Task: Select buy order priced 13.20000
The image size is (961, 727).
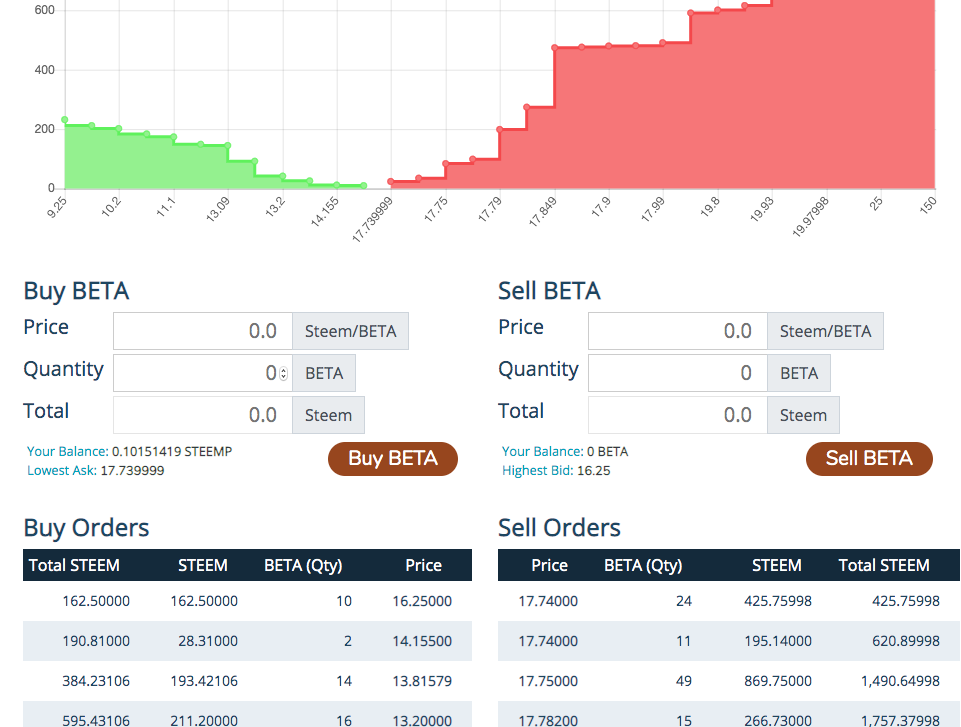Action: (x=248, y=715)
